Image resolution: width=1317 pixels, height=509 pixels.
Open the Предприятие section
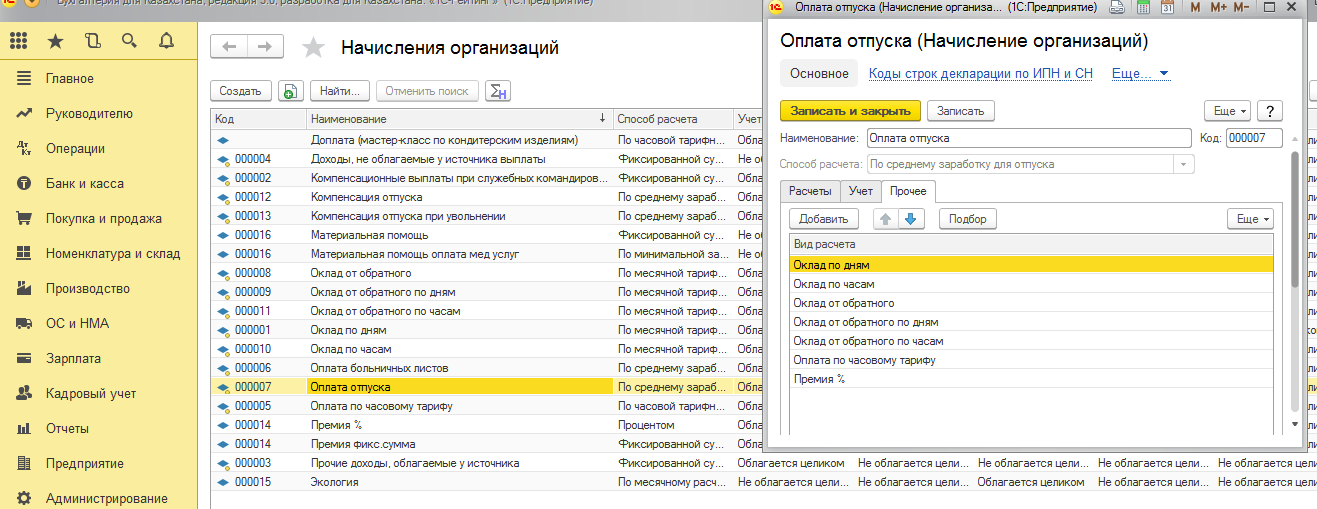tap(85, 463)
